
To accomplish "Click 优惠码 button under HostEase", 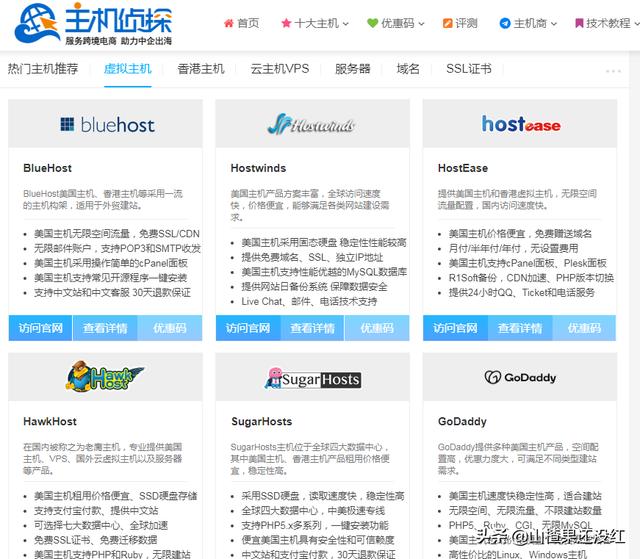I will (x=584, y=328).
